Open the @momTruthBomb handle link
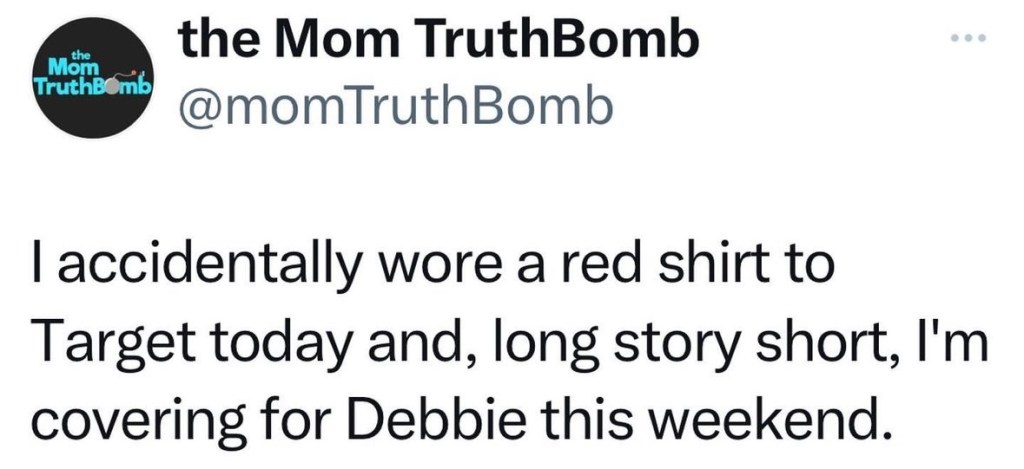This screenshot has height=469, width=1024. pyautogui.click(x=393, y=107)
